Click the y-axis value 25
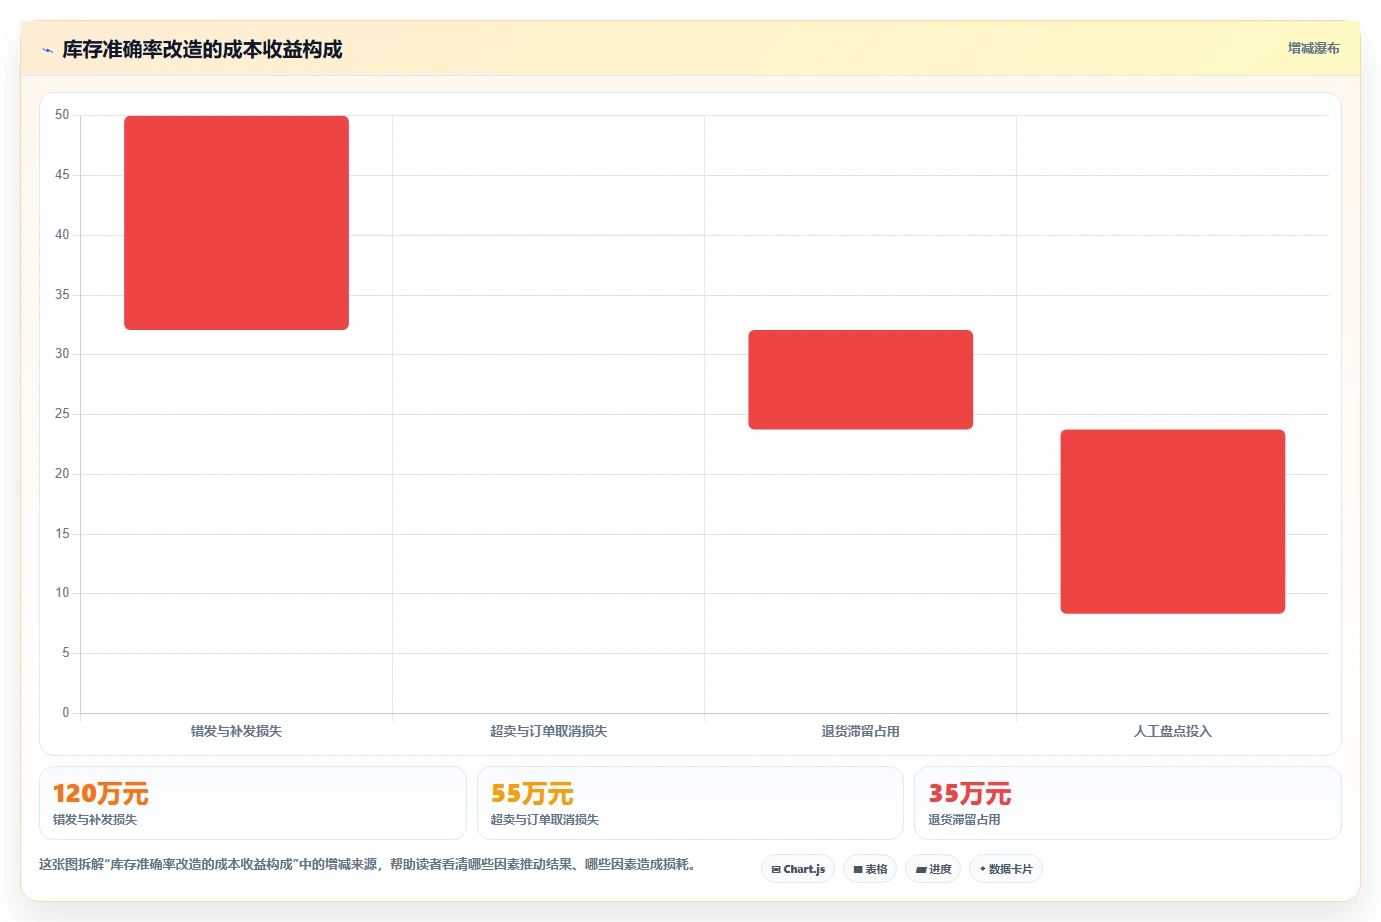This screenshot has width=1381, height=922. point(62,414)
